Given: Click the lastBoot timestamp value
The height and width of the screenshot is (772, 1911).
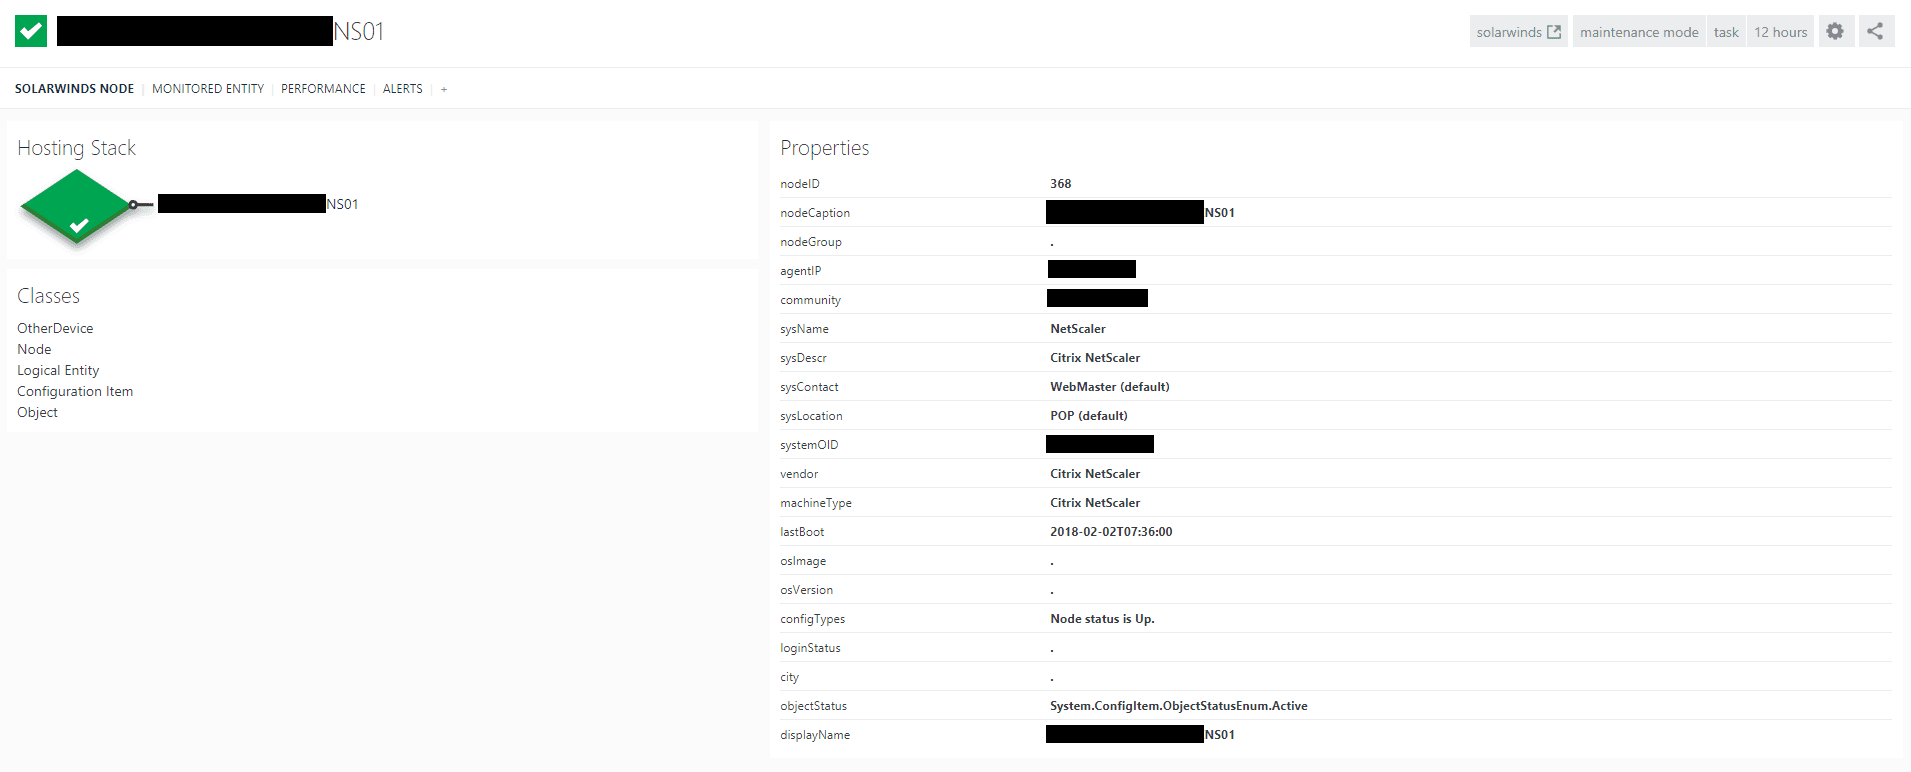Looking at the screenshot, I should [x=1110, y=532].
